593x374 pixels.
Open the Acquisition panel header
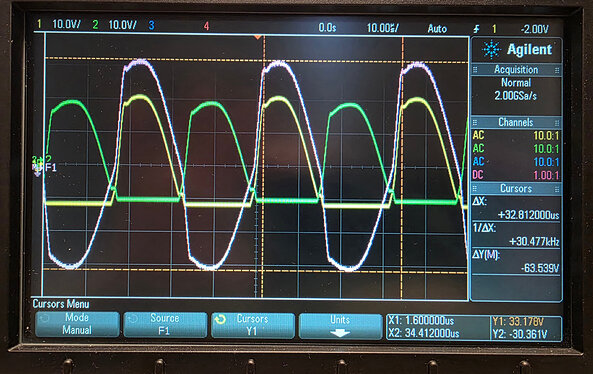coord(516,70)
